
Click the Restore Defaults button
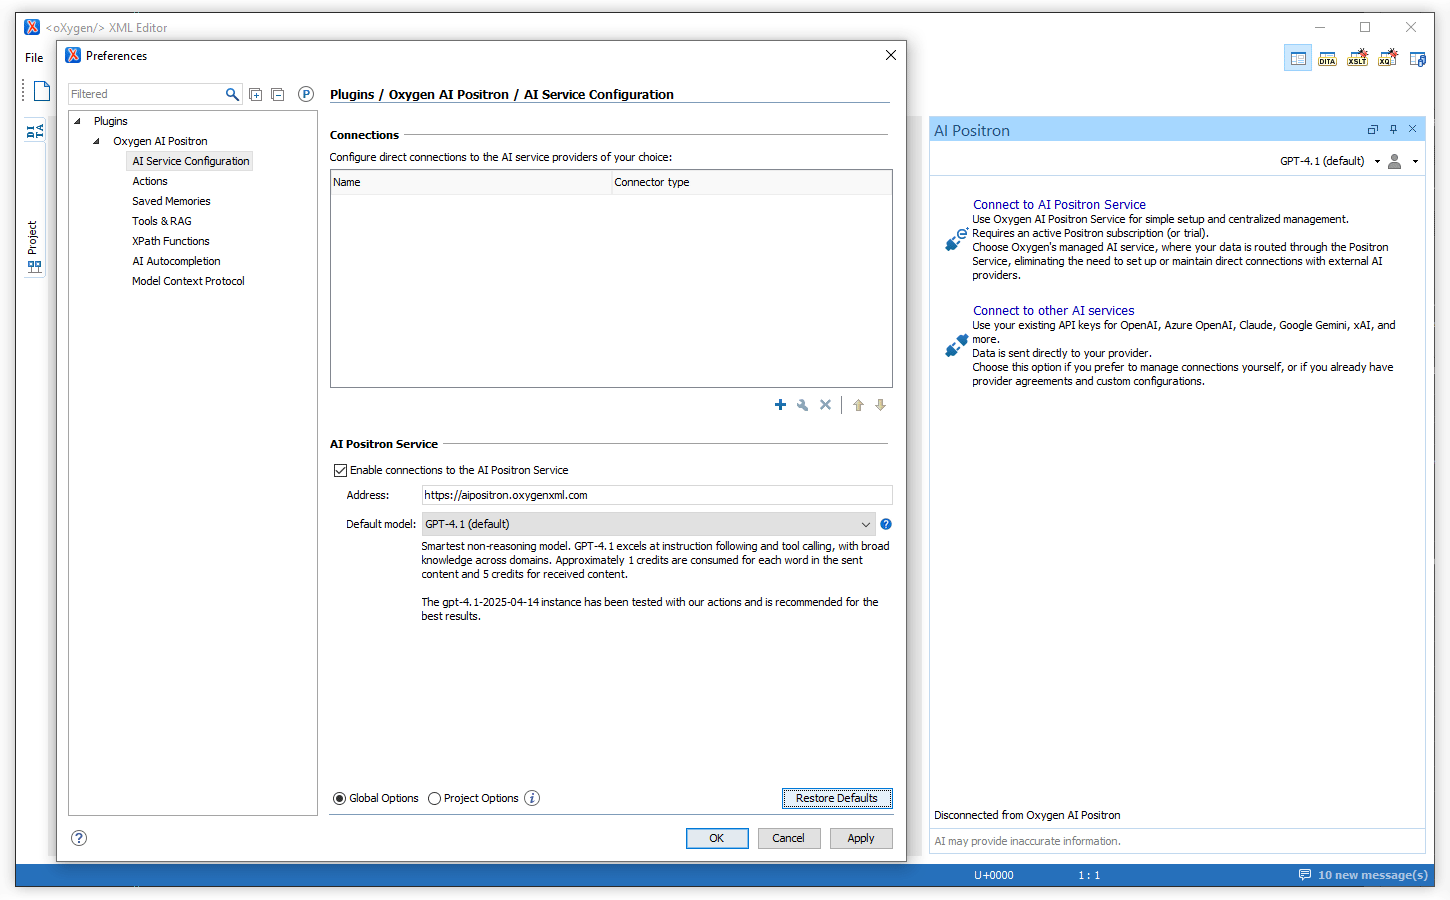pyautogui.click(x=836, y=798)
